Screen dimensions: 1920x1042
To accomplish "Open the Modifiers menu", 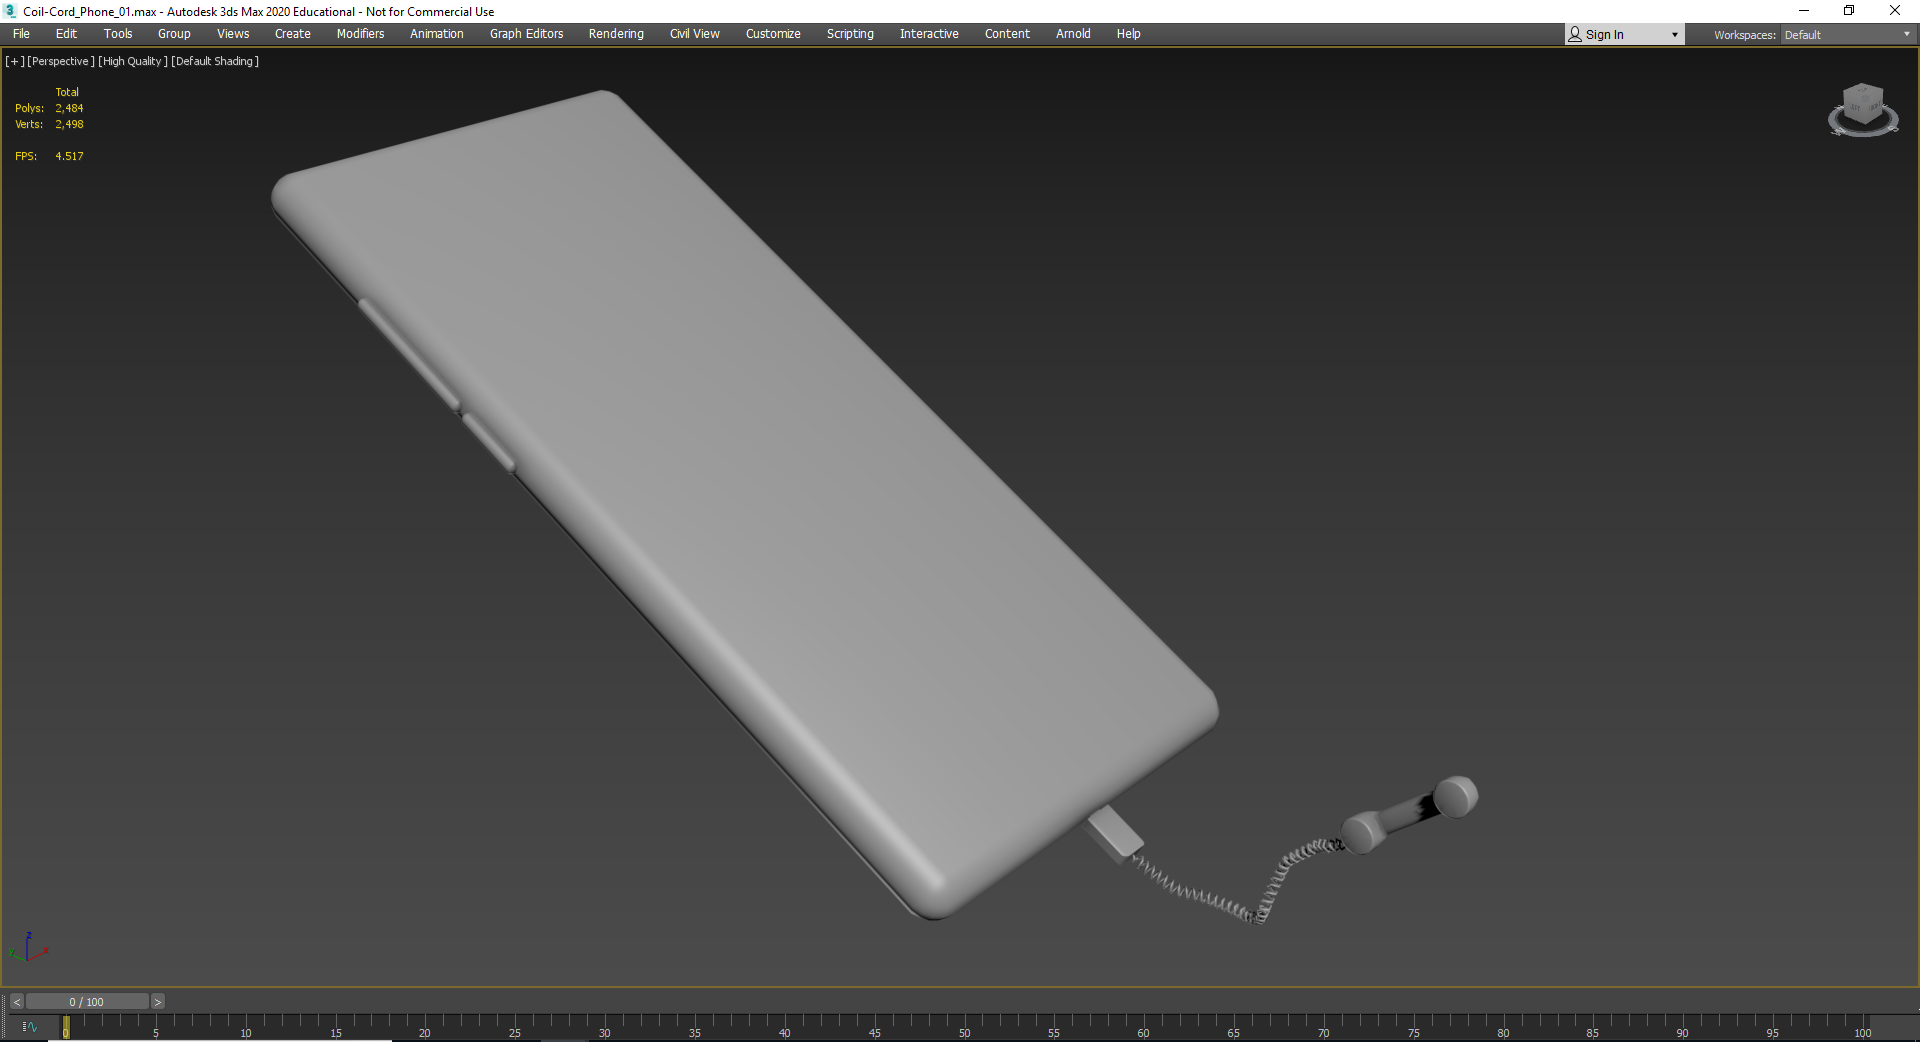I will pos(360,34).
